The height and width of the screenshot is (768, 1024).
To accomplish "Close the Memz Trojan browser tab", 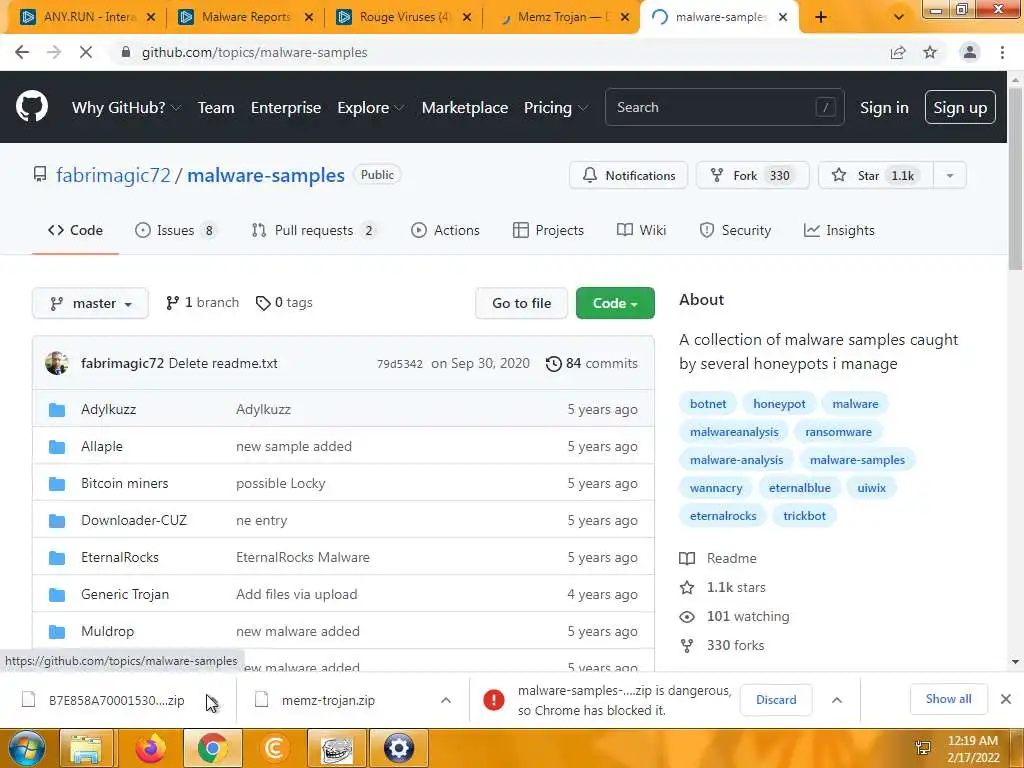I will (x=625, y=17).
